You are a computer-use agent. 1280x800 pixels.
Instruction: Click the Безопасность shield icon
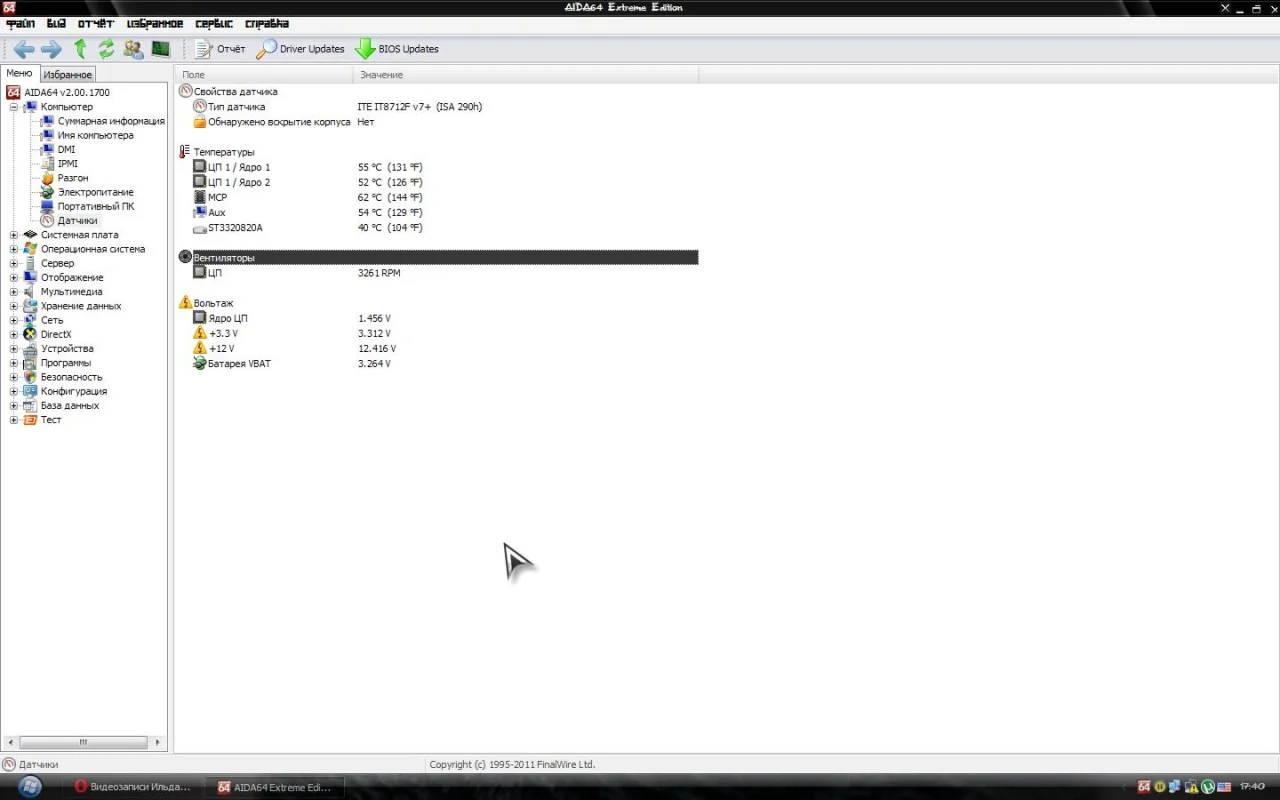[x=30, y=377]
